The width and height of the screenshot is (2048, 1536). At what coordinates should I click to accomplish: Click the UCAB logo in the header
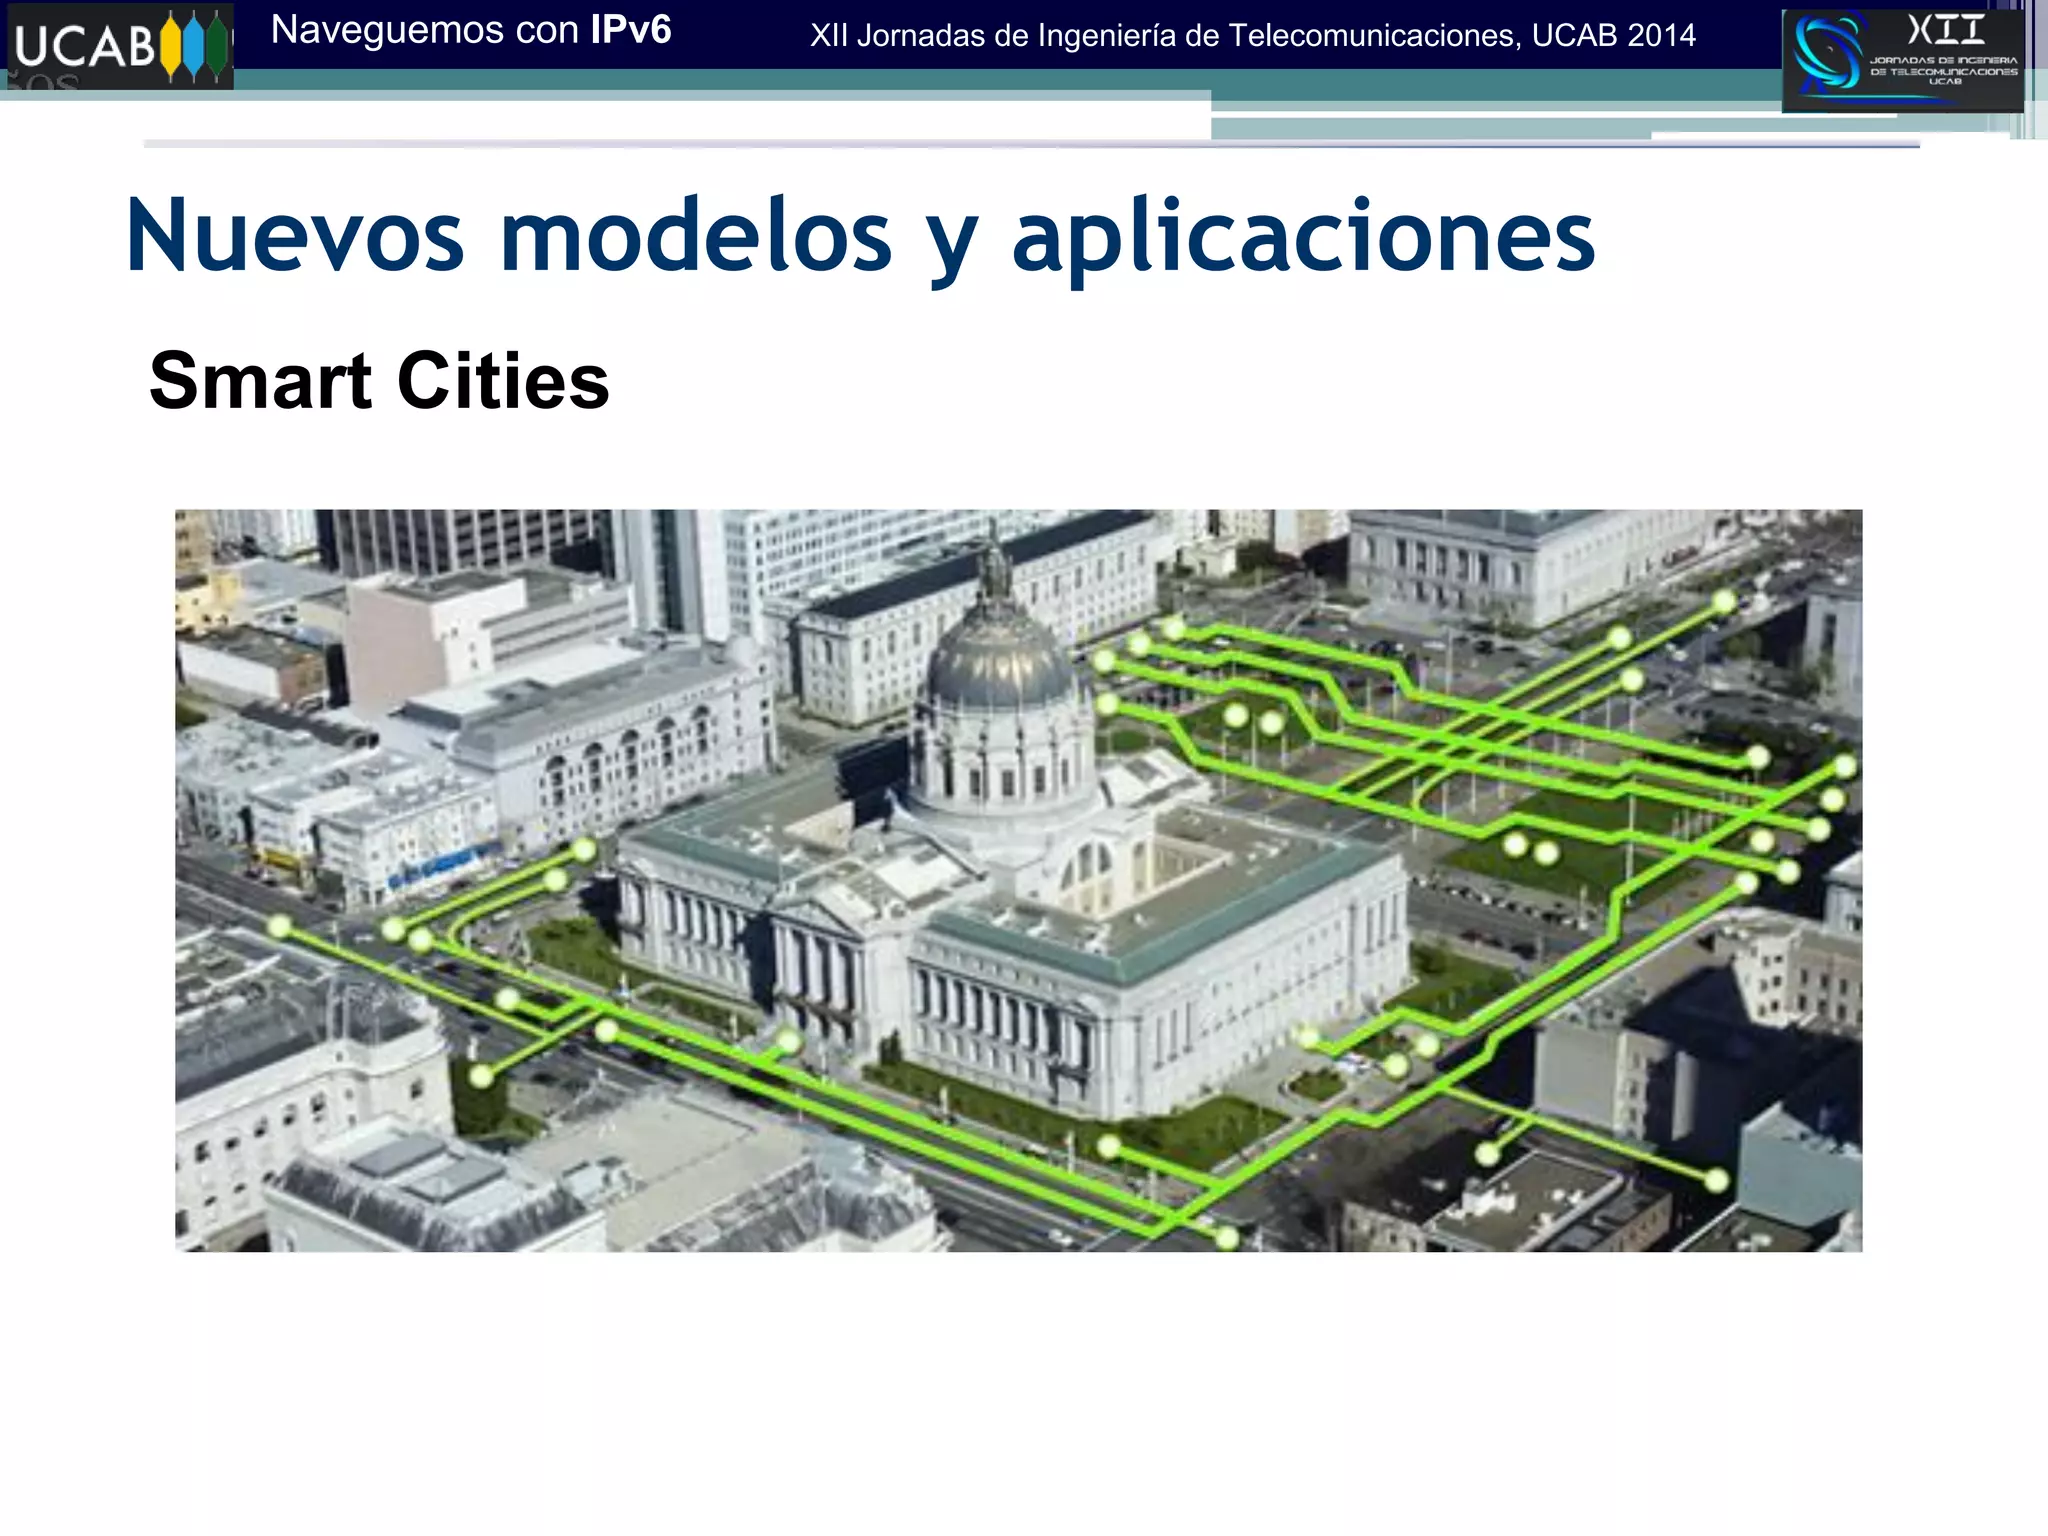120,47
